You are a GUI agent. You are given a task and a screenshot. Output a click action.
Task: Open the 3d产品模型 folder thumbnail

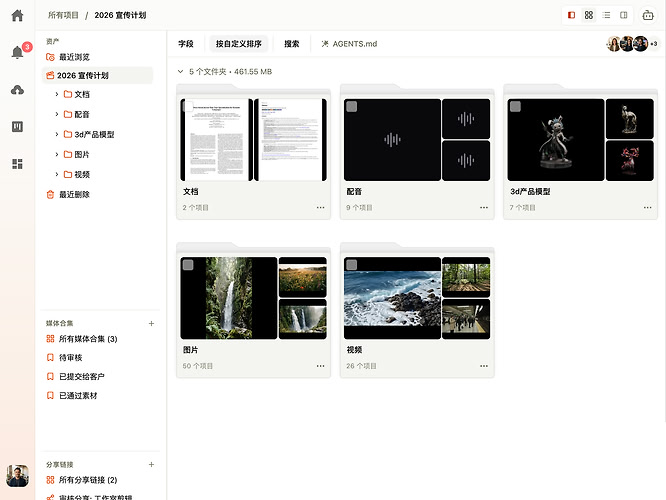(x=556, y=140)
